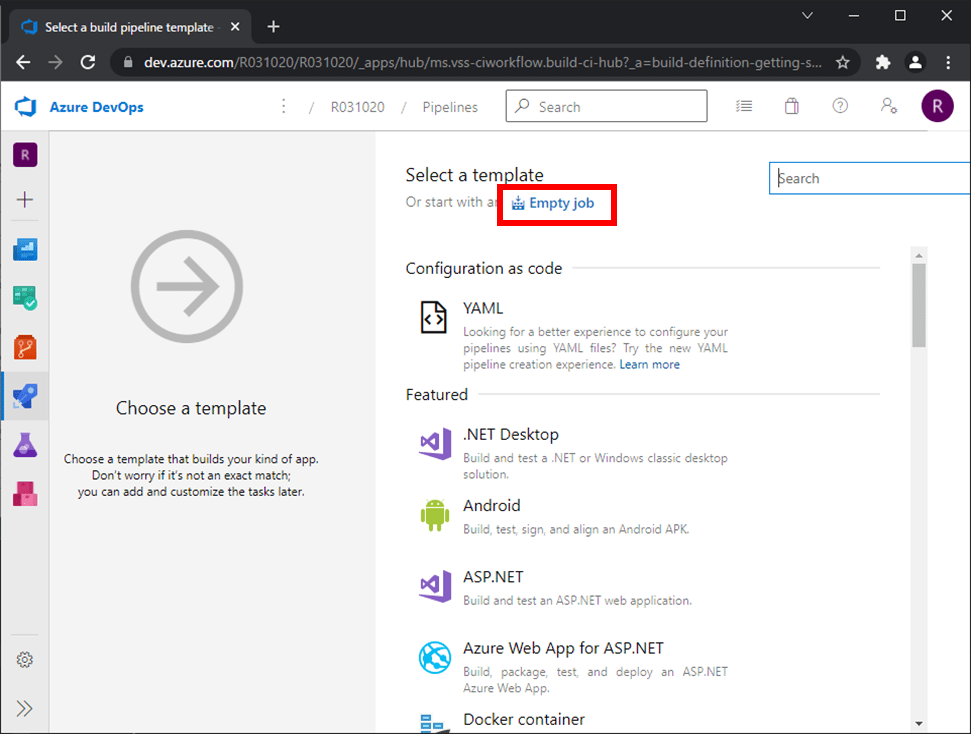
Task: Select the build pipeline template browser tab
Action: pyautogui.click(x=130, y=27)
